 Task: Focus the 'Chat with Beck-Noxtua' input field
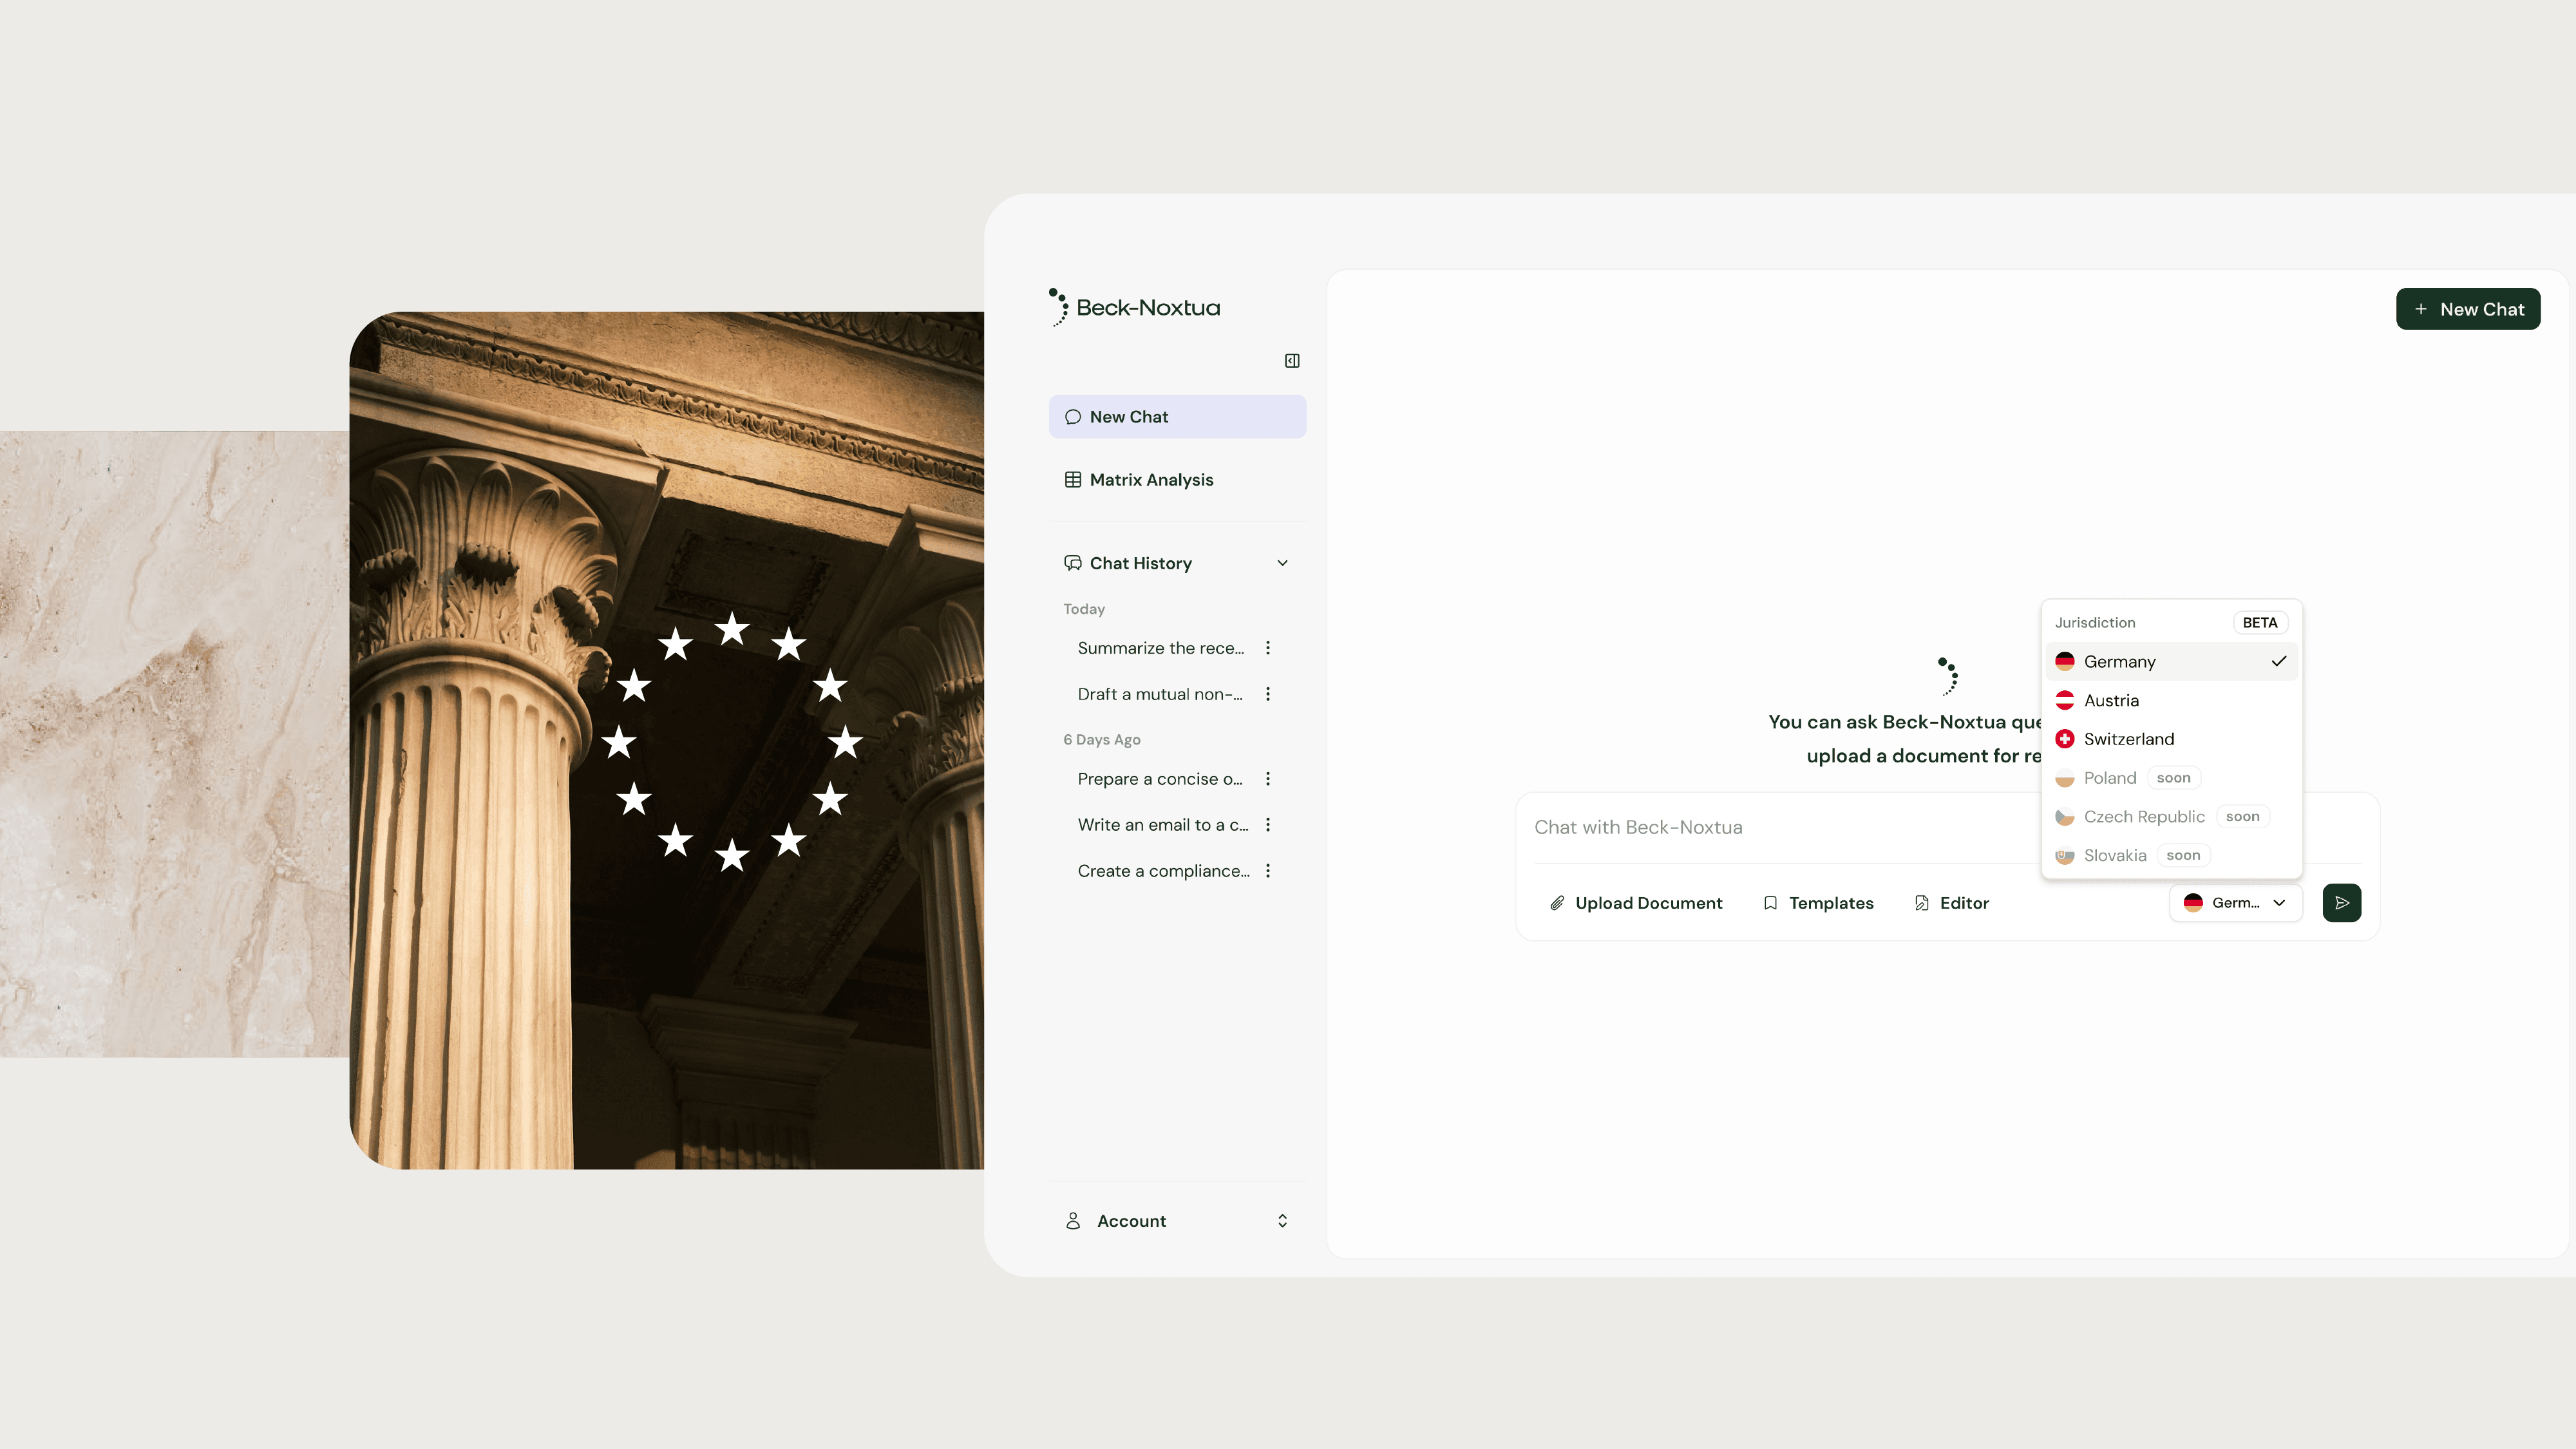coord(1780,828)
